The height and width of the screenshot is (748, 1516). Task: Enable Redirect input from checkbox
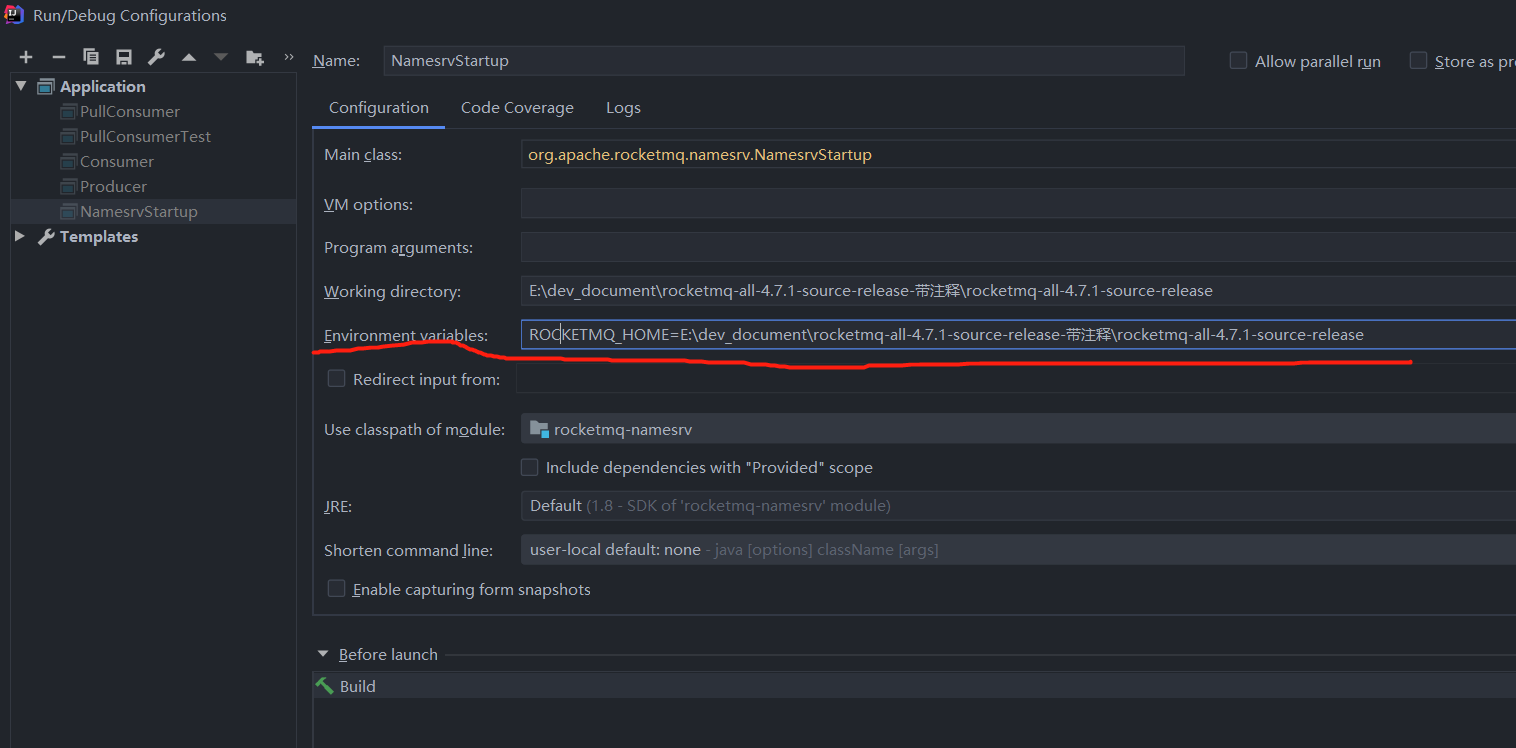pos(337,379)
